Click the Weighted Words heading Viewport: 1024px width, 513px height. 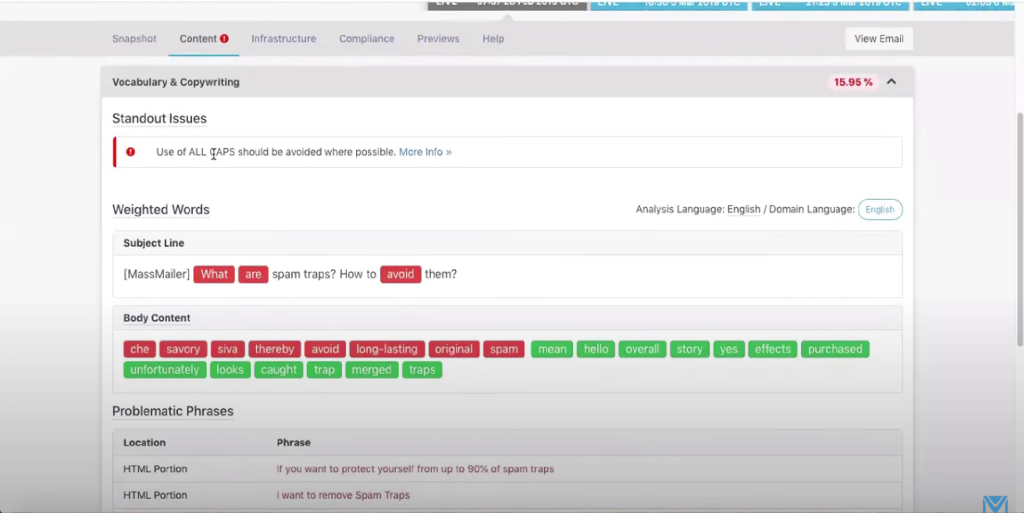161,210
